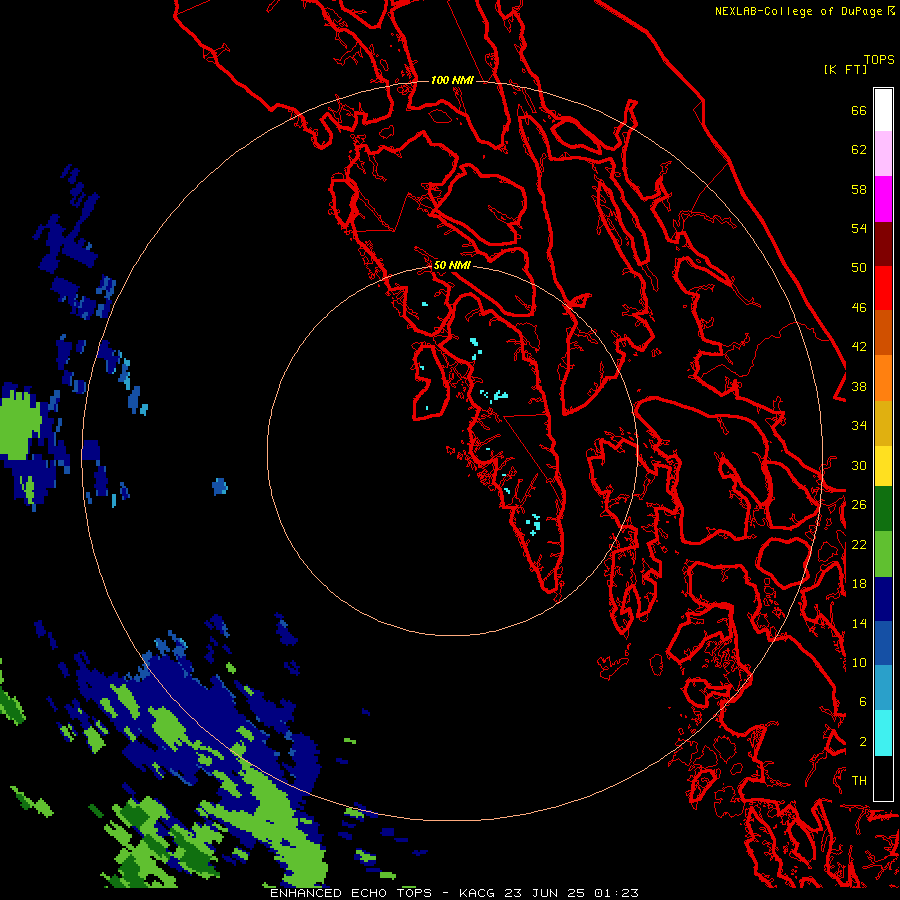The image size is (900, 900).
Task: Click the black TH threshold legend swatch
Action: (x=883, y=778)
